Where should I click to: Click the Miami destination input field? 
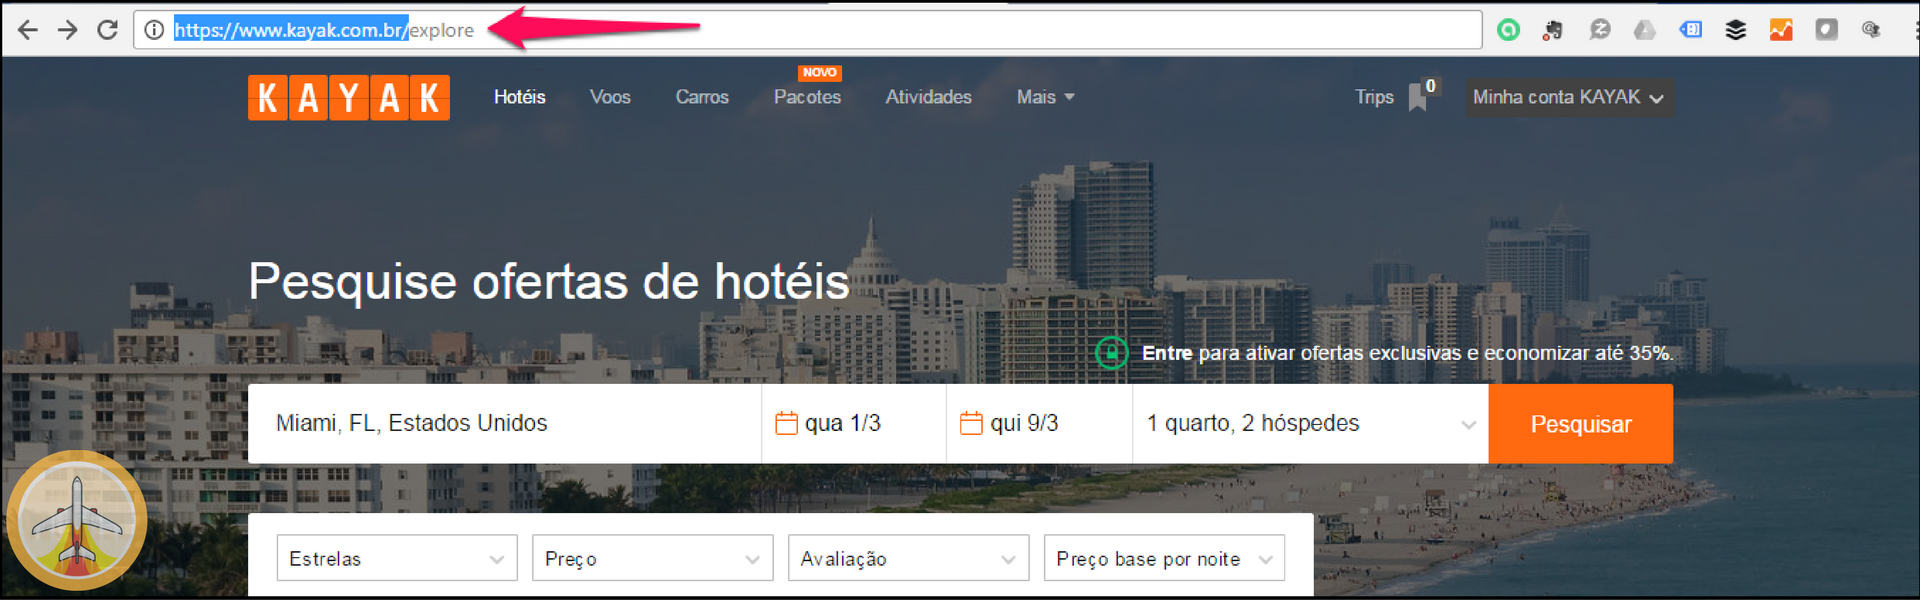click(x=505, y=423)
